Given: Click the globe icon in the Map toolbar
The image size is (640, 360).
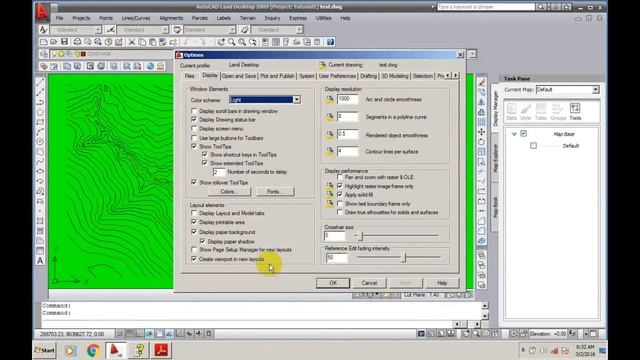Looking at the screenshot, I should point(150,66).
